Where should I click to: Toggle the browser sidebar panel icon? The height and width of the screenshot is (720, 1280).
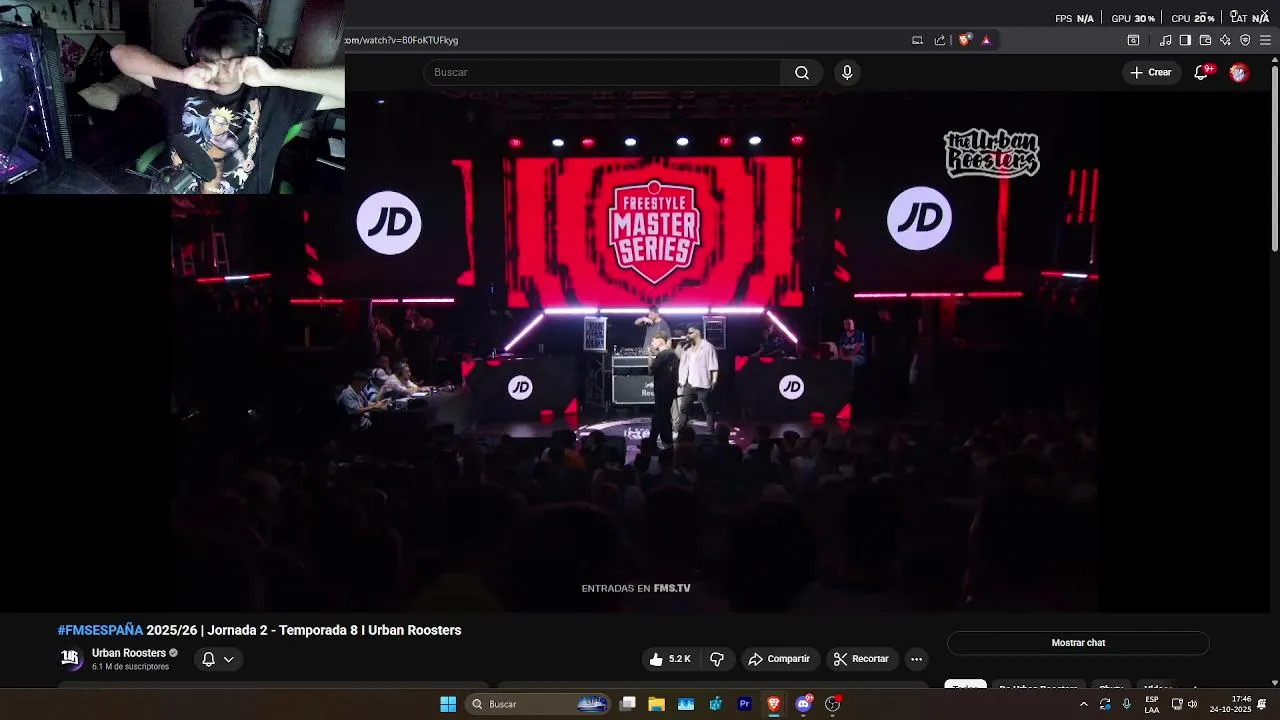pos(1185,40)
